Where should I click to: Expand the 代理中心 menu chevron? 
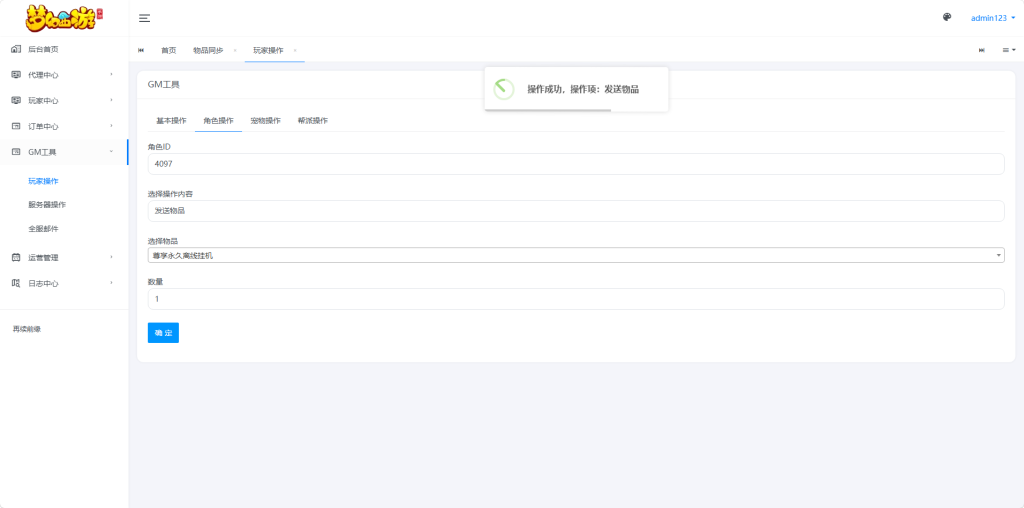[111, 74]
